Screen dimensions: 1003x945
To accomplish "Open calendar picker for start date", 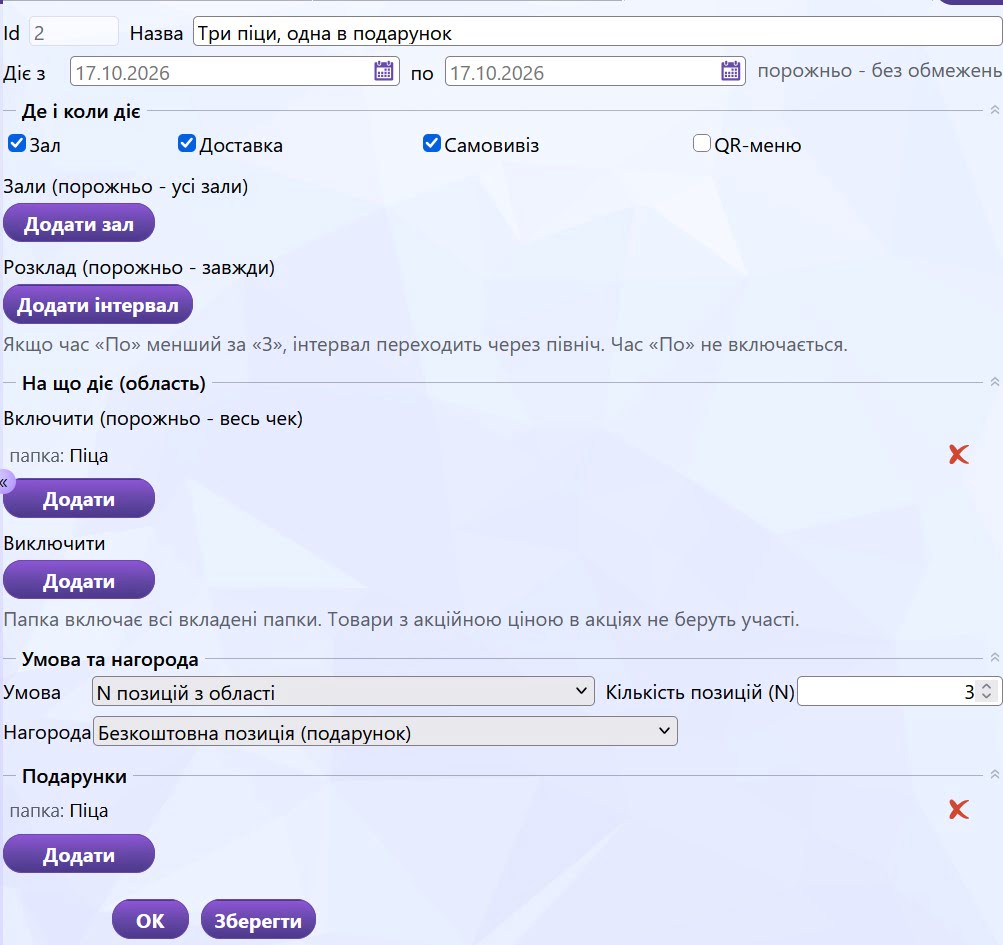I will [x=384, y=70].
